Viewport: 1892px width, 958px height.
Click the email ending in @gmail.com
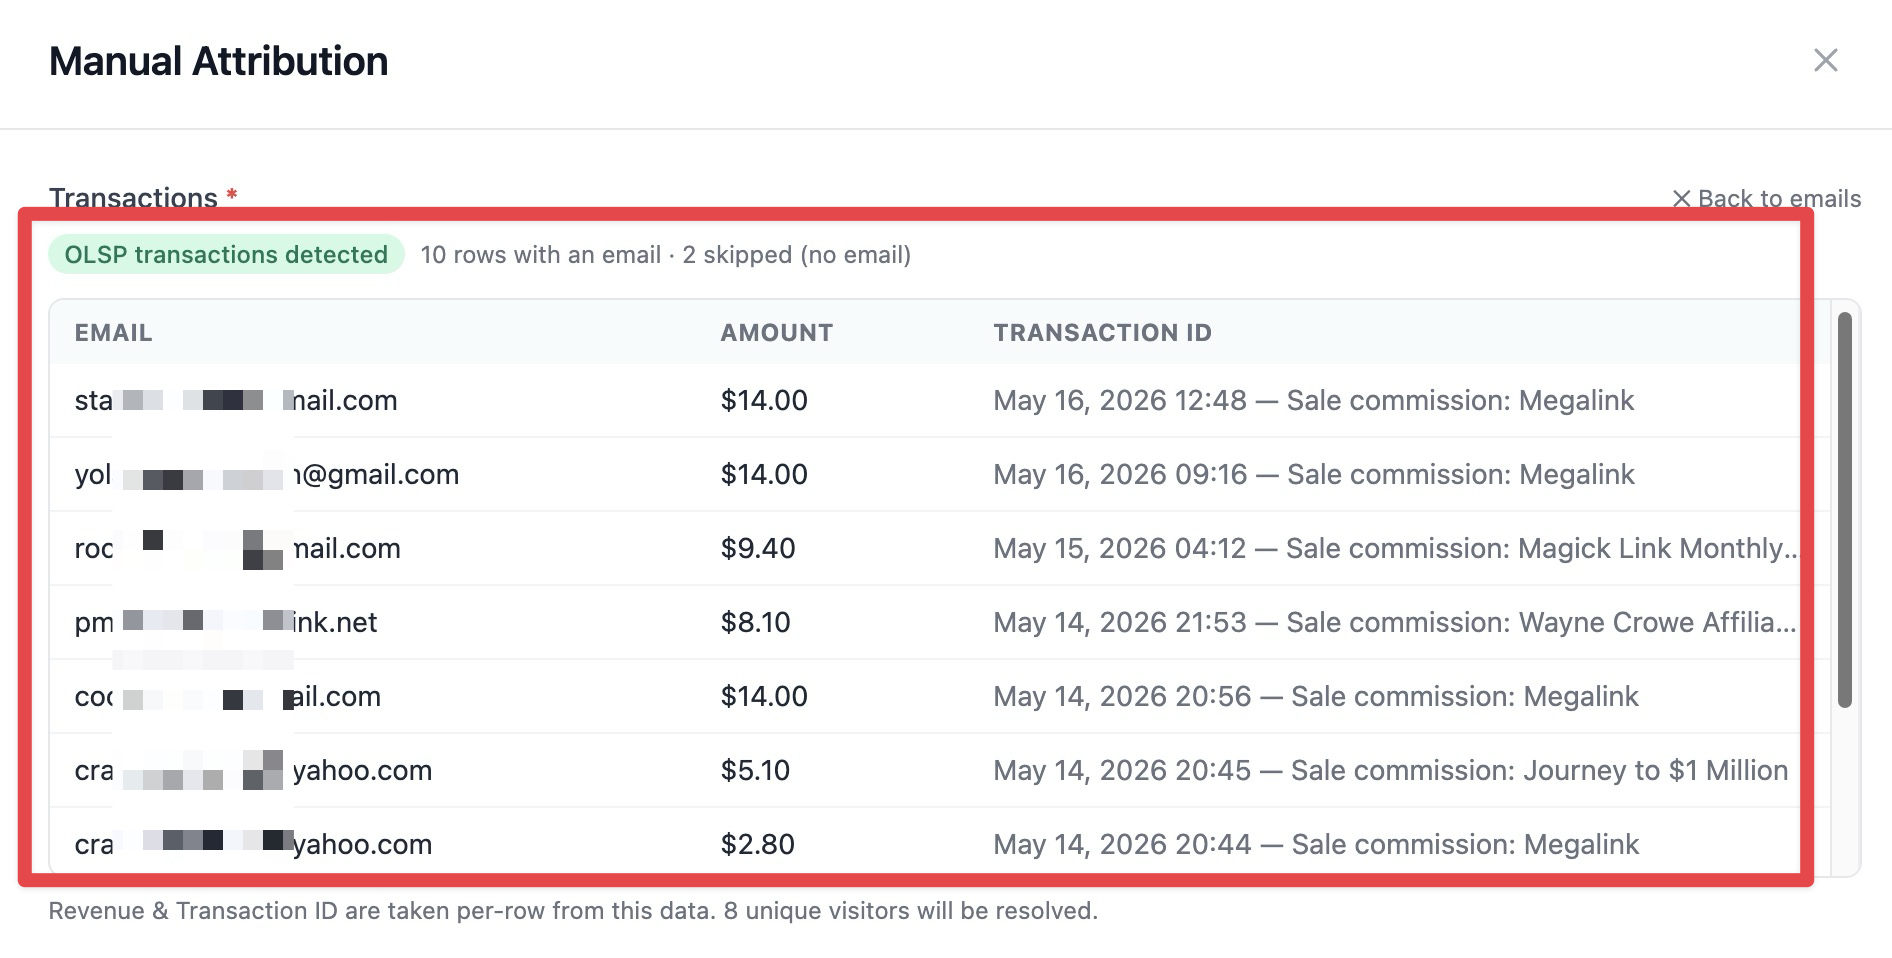267,475
